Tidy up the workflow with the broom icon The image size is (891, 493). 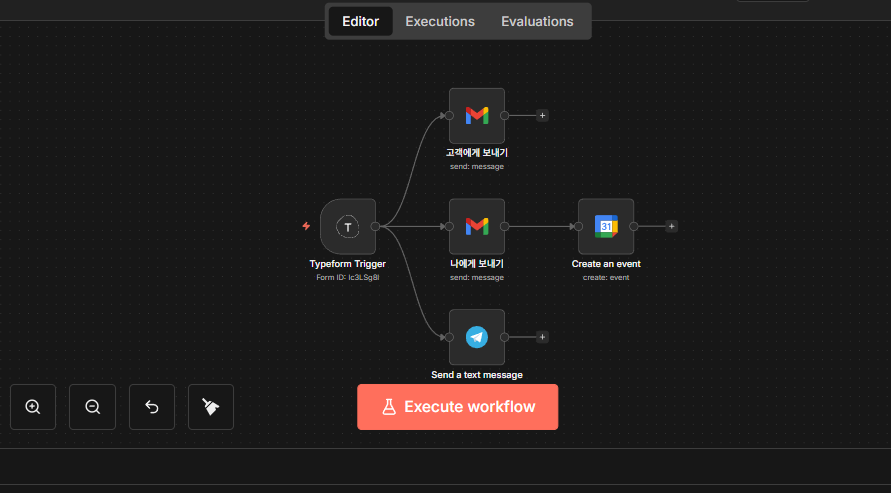(x=211, y=407)
